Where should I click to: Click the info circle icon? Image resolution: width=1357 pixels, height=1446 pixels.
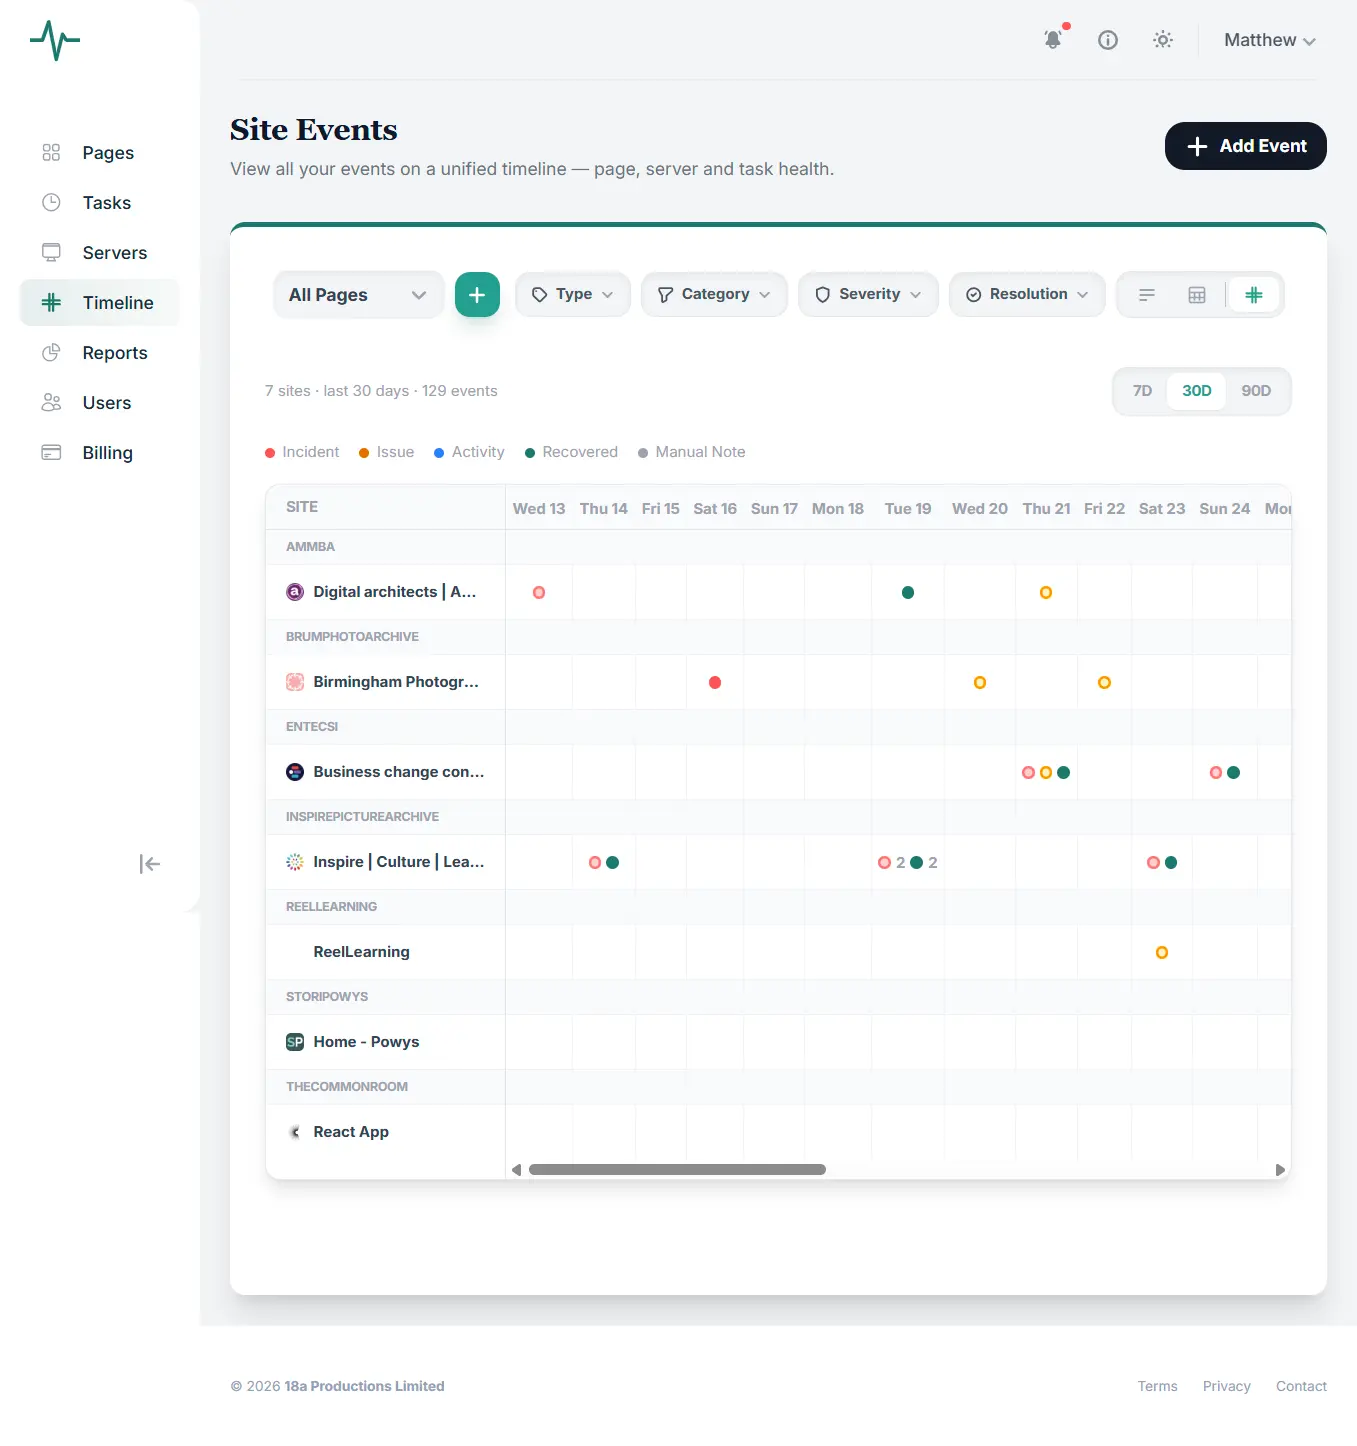[x=1108, y=40]
